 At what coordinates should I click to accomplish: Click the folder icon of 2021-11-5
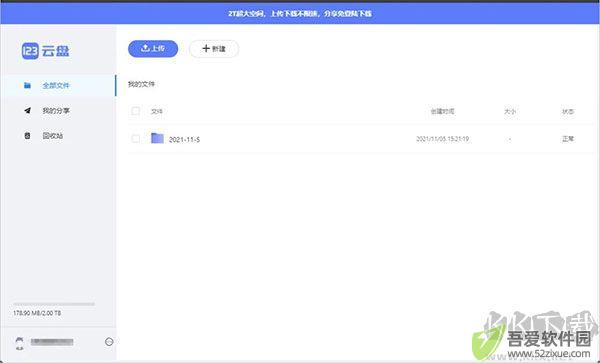(x=157, y=138)
